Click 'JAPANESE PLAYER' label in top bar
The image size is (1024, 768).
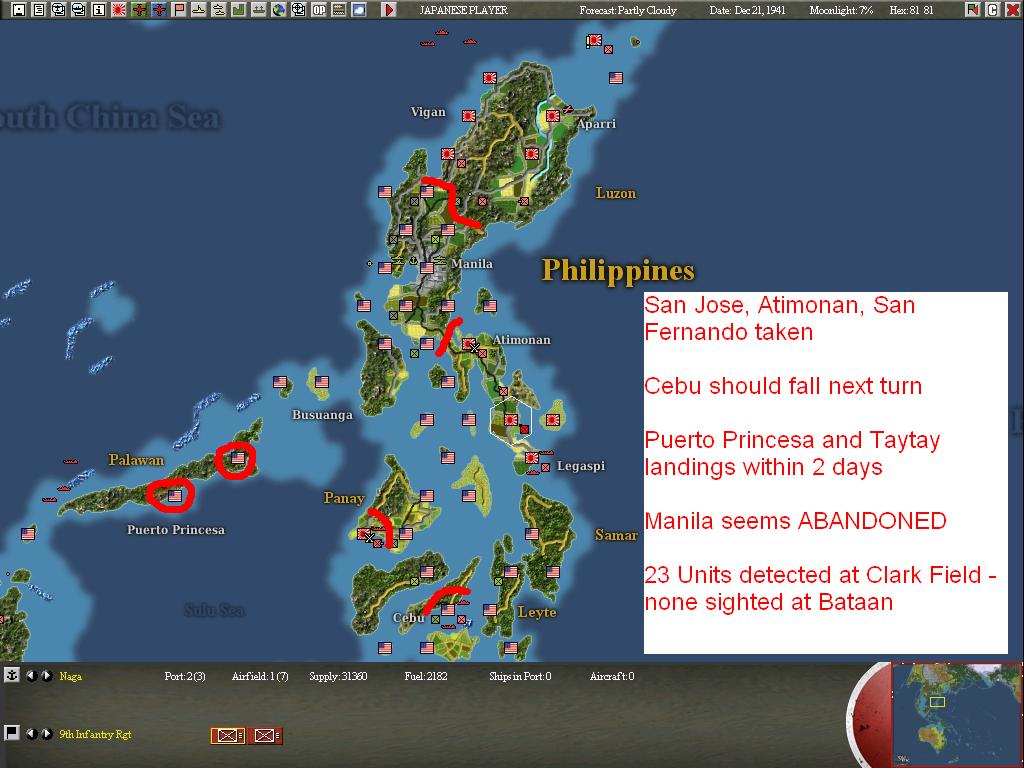463,10
